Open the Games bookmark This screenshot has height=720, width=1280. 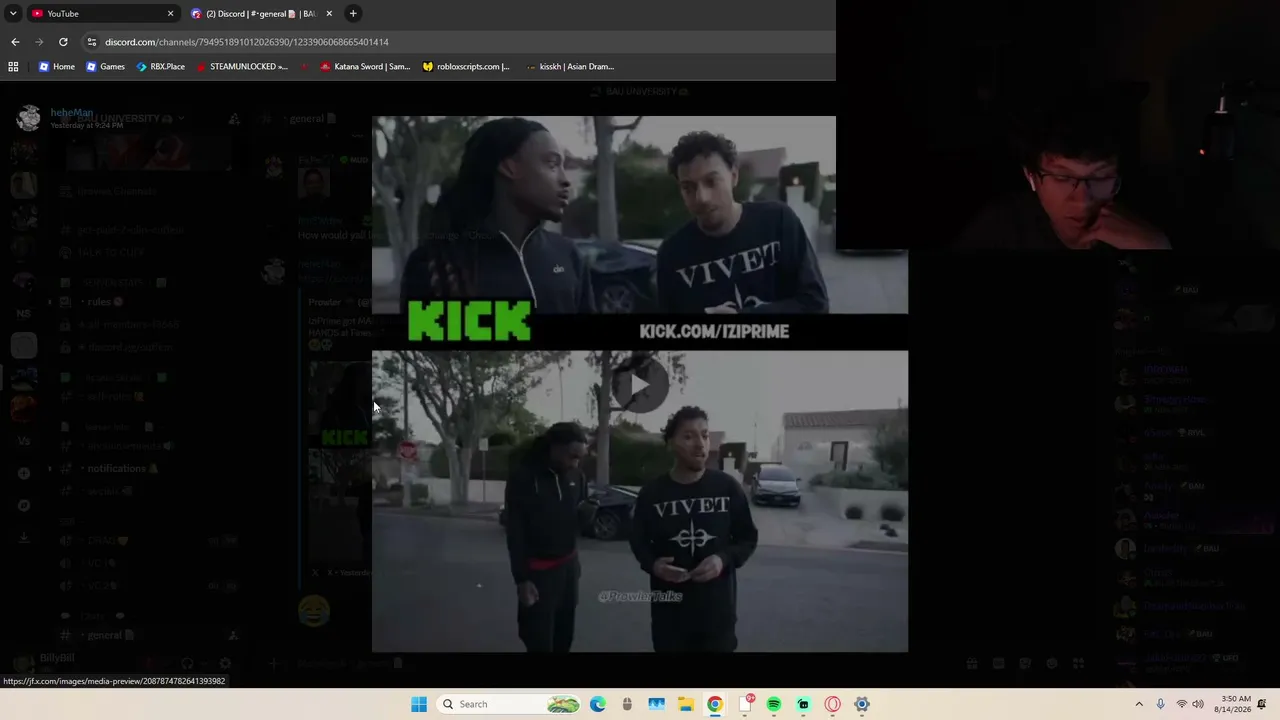point(105,66)
